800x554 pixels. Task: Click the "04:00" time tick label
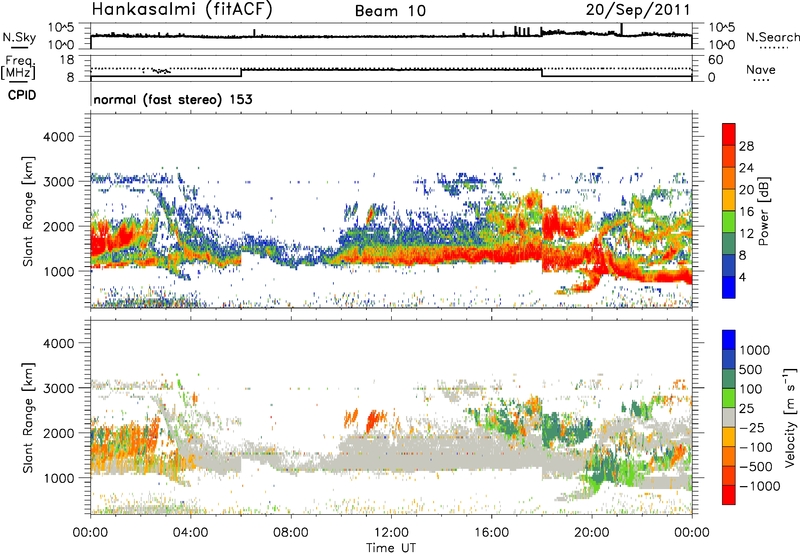click(x=190, y=533)
